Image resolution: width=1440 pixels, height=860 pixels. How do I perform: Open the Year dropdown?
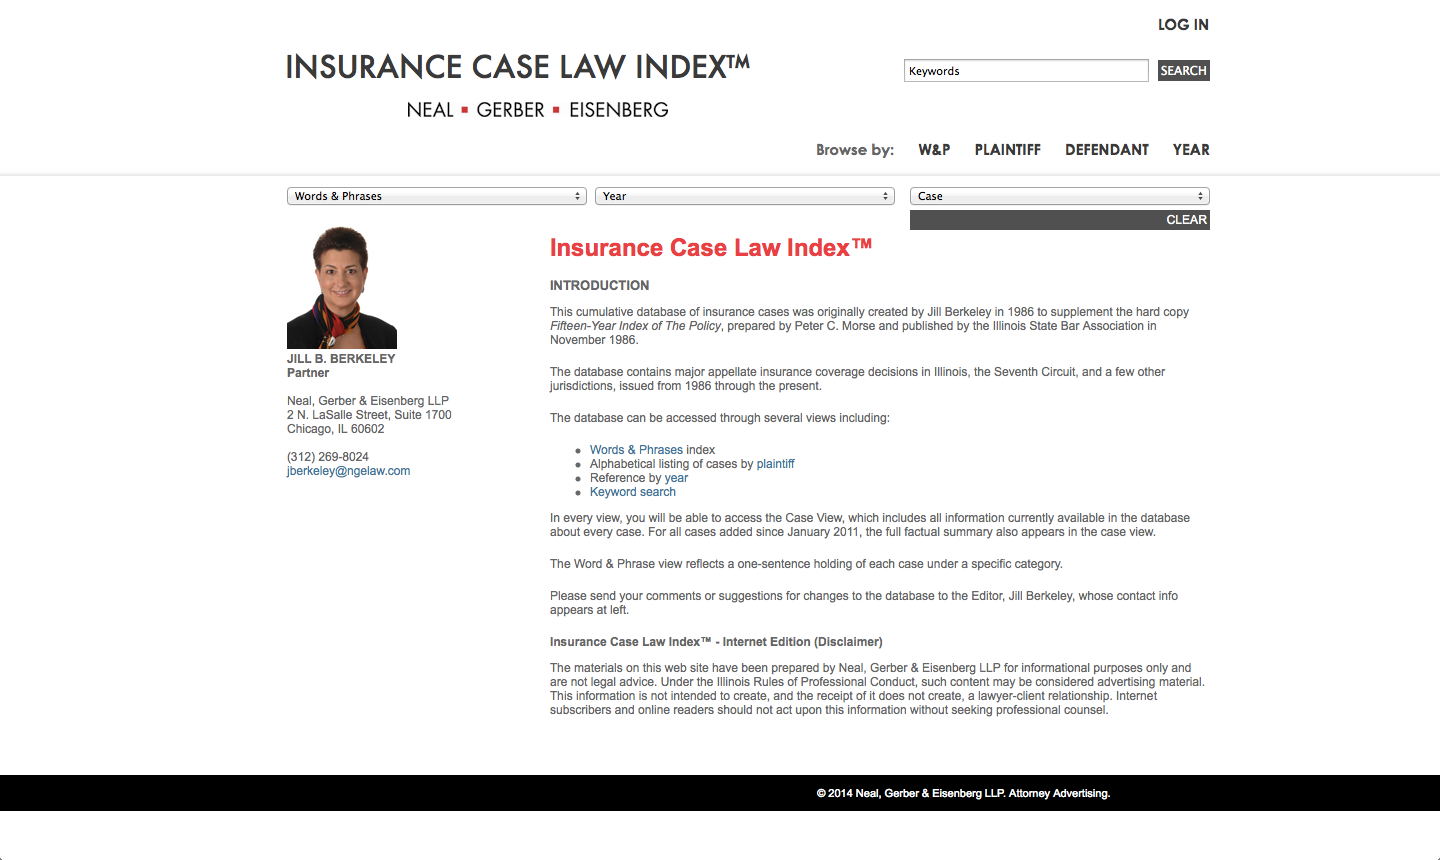click(x=745, y=196)
